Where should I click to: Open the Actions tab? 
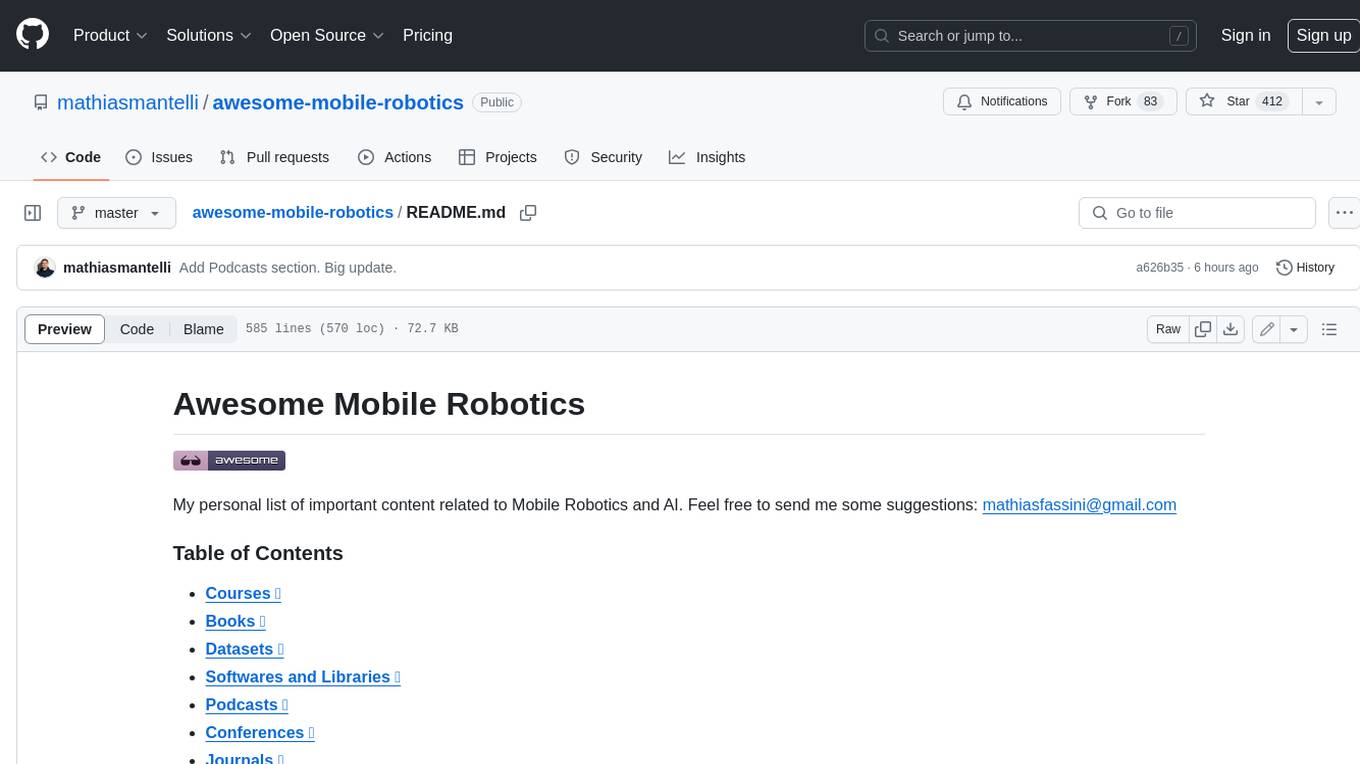coord(394,157)
